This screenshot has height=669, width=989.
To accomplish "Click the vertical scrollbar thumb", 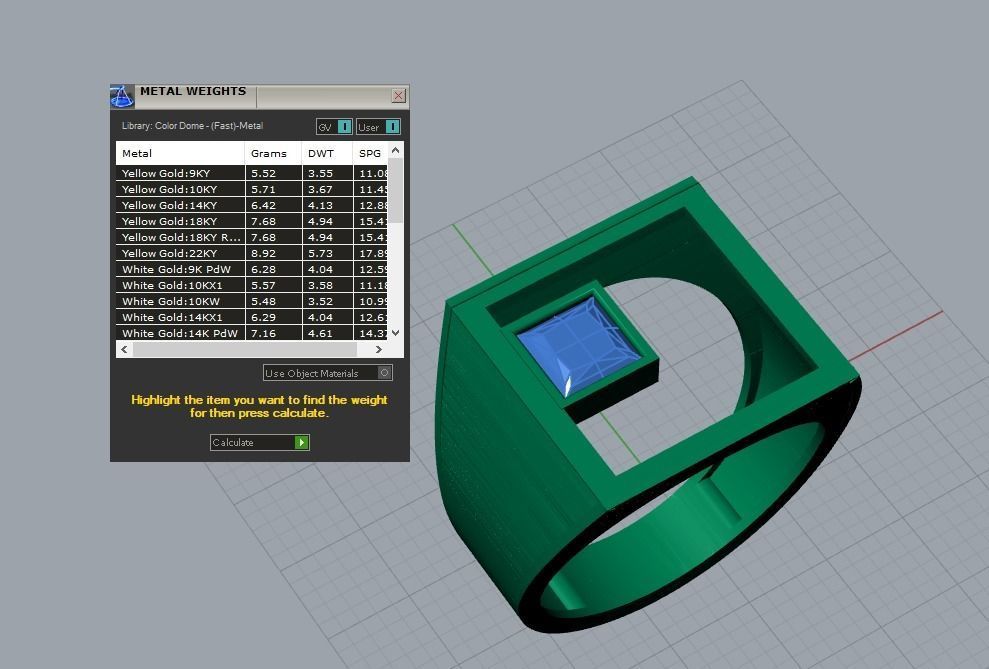I will point(395,190).
